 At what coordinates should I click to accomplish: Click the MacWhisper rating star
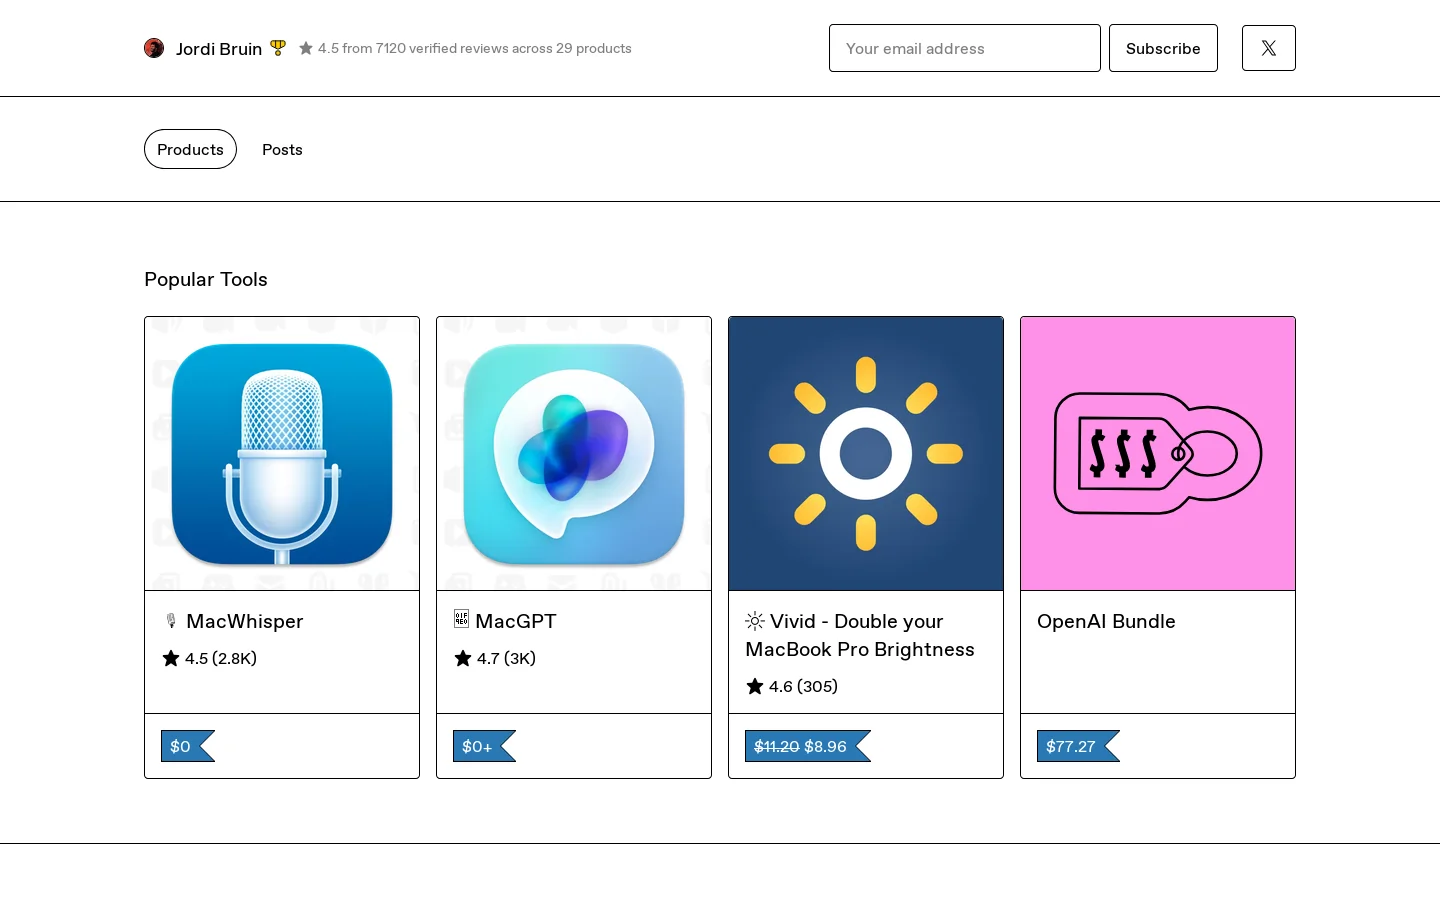point(171,658)
